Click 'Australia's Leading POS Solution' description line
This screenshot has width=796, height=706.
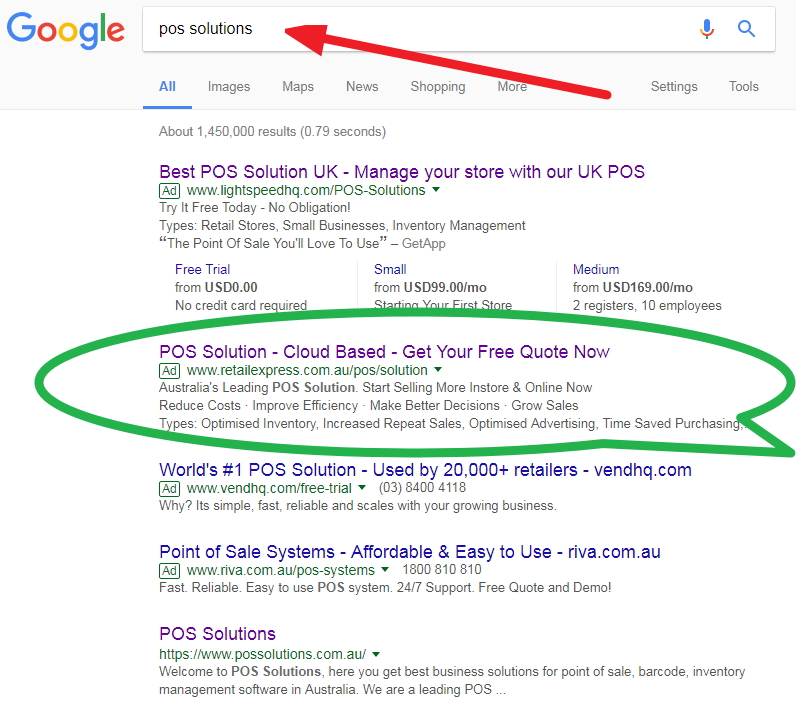click(x=375, y=388)
